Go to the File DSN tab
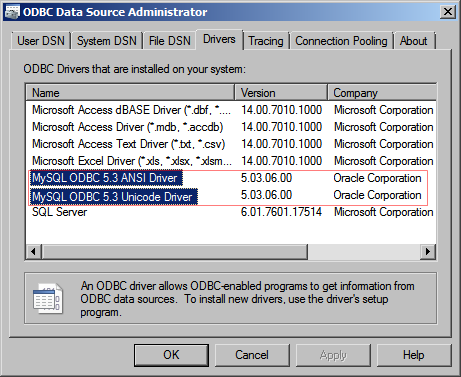This screenshot has width=461, height=377. pos(169,41)
